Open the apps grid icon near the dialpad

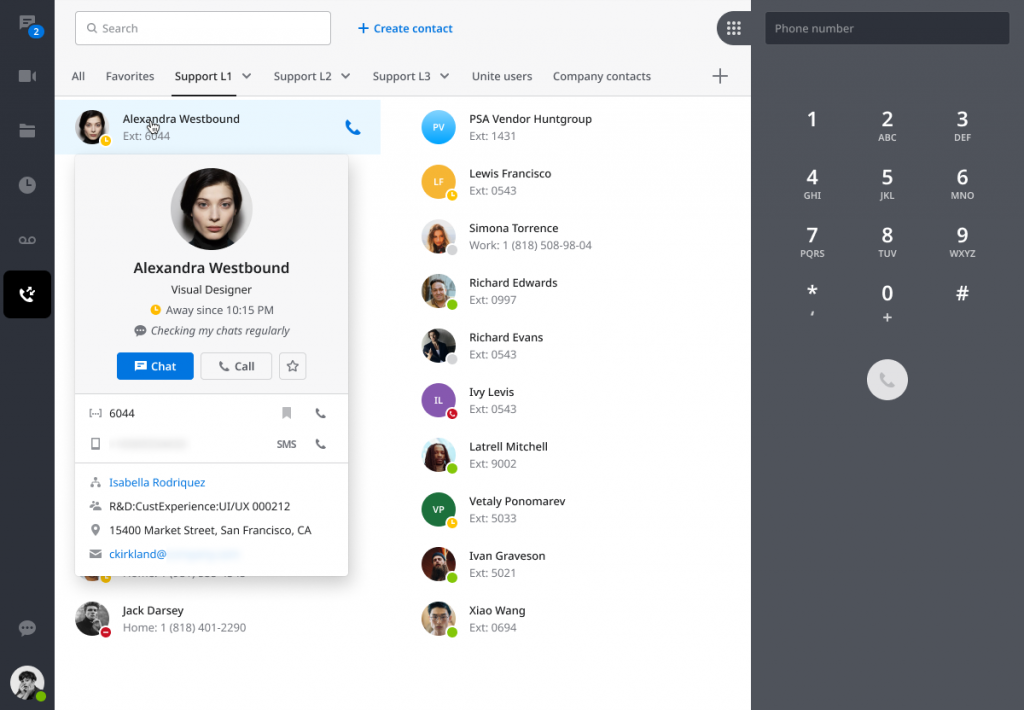(735, 28)
